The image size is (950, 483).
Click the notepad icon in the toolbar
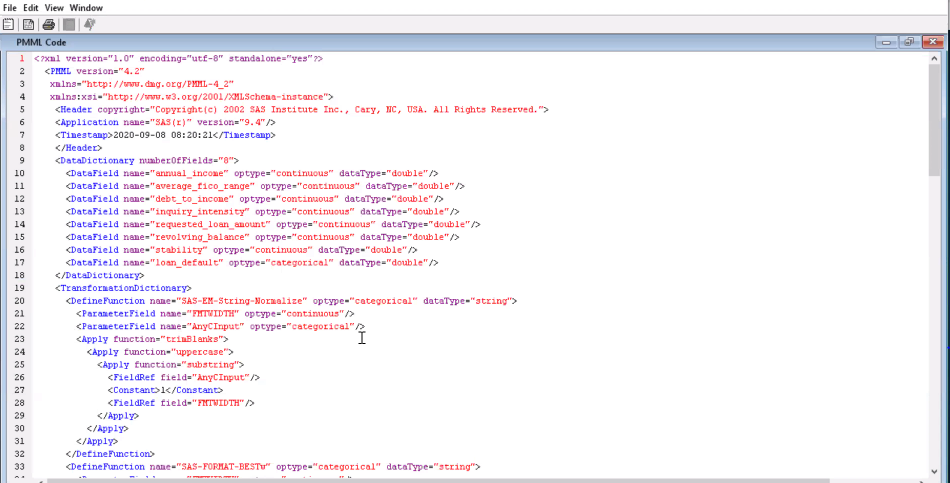tap(8, 24)
